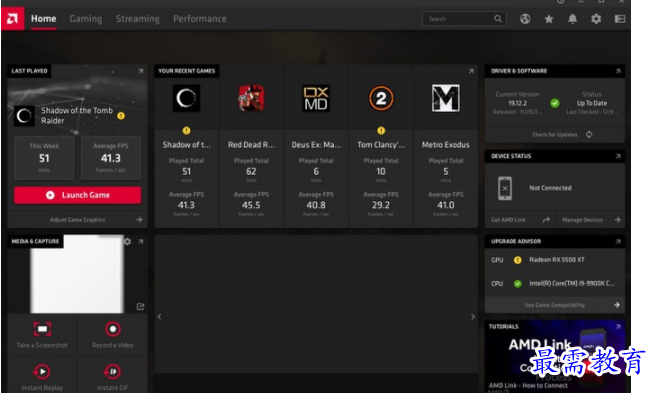This screenshot has width=654, height=393.
Task: Open Adjust Game Graphics link
Action: [x=78, y=219]
